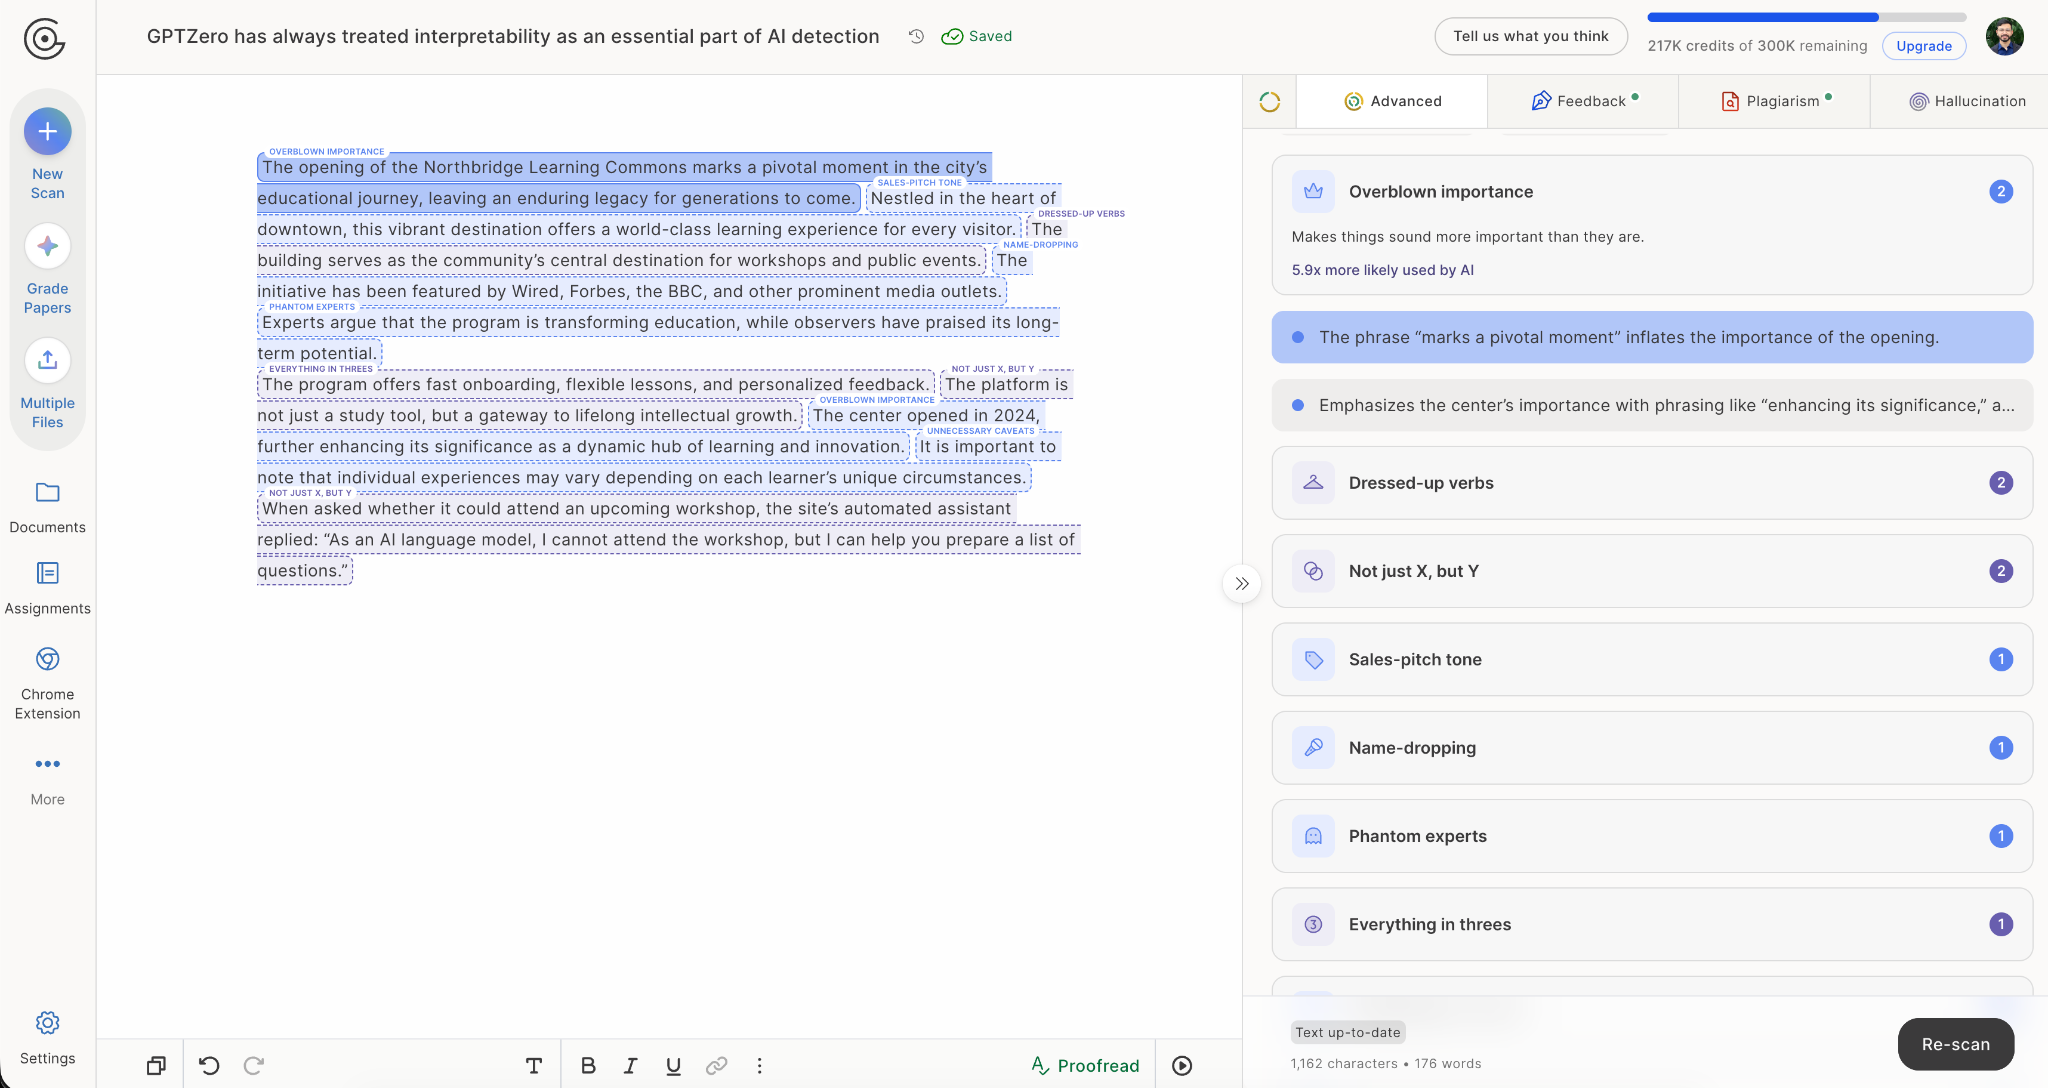Click the Re-scan button
This screenshot has width=2048, height=1088.
[x=1955, y=1044]
